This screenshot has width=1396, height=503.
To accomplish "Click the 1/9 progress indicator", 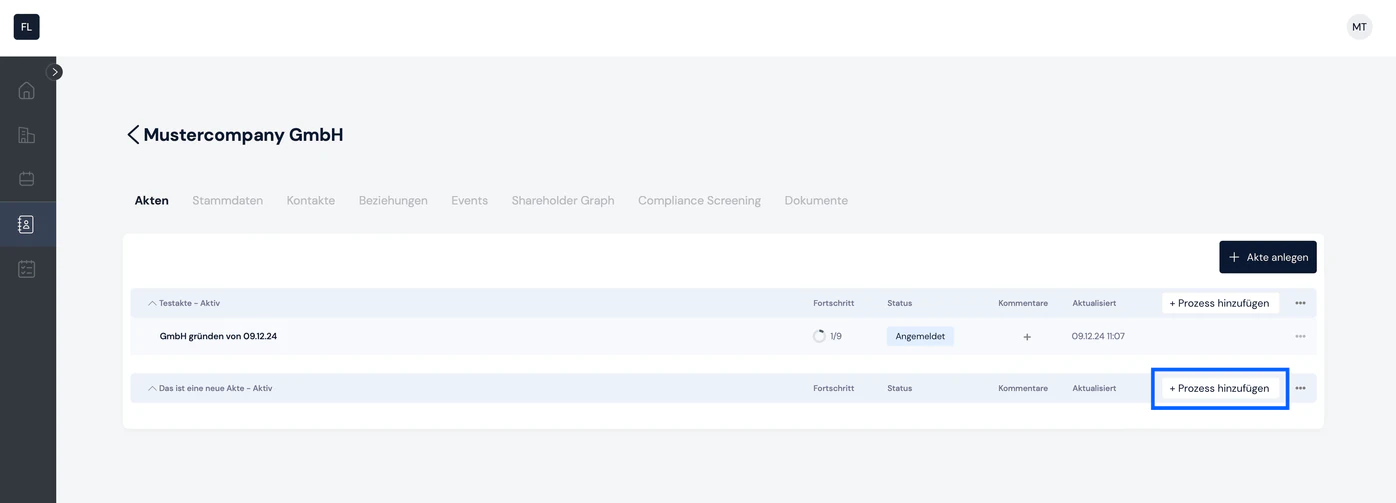I will click(x=828, y=336).
